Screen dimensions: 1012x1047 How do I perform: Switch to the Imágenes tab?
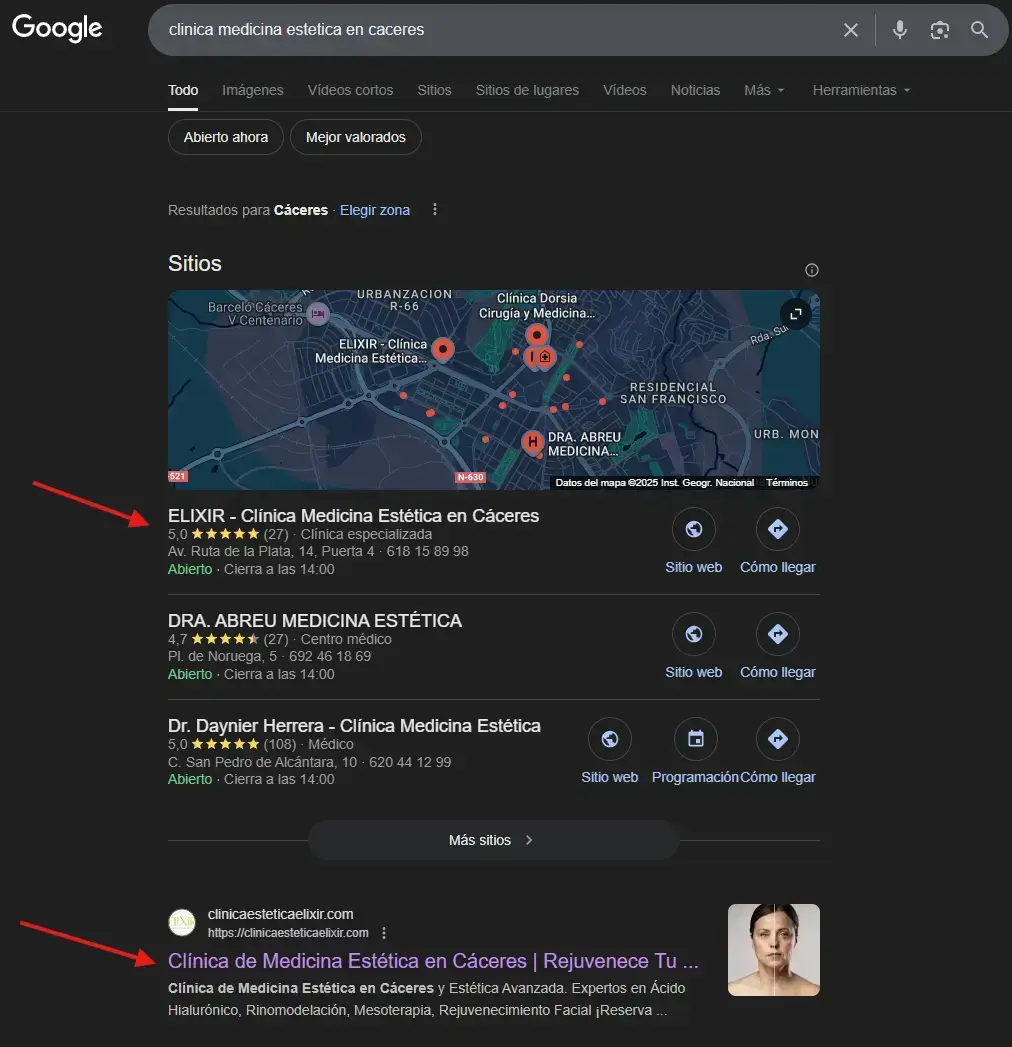pyautogui.click(x=253, y=90)
